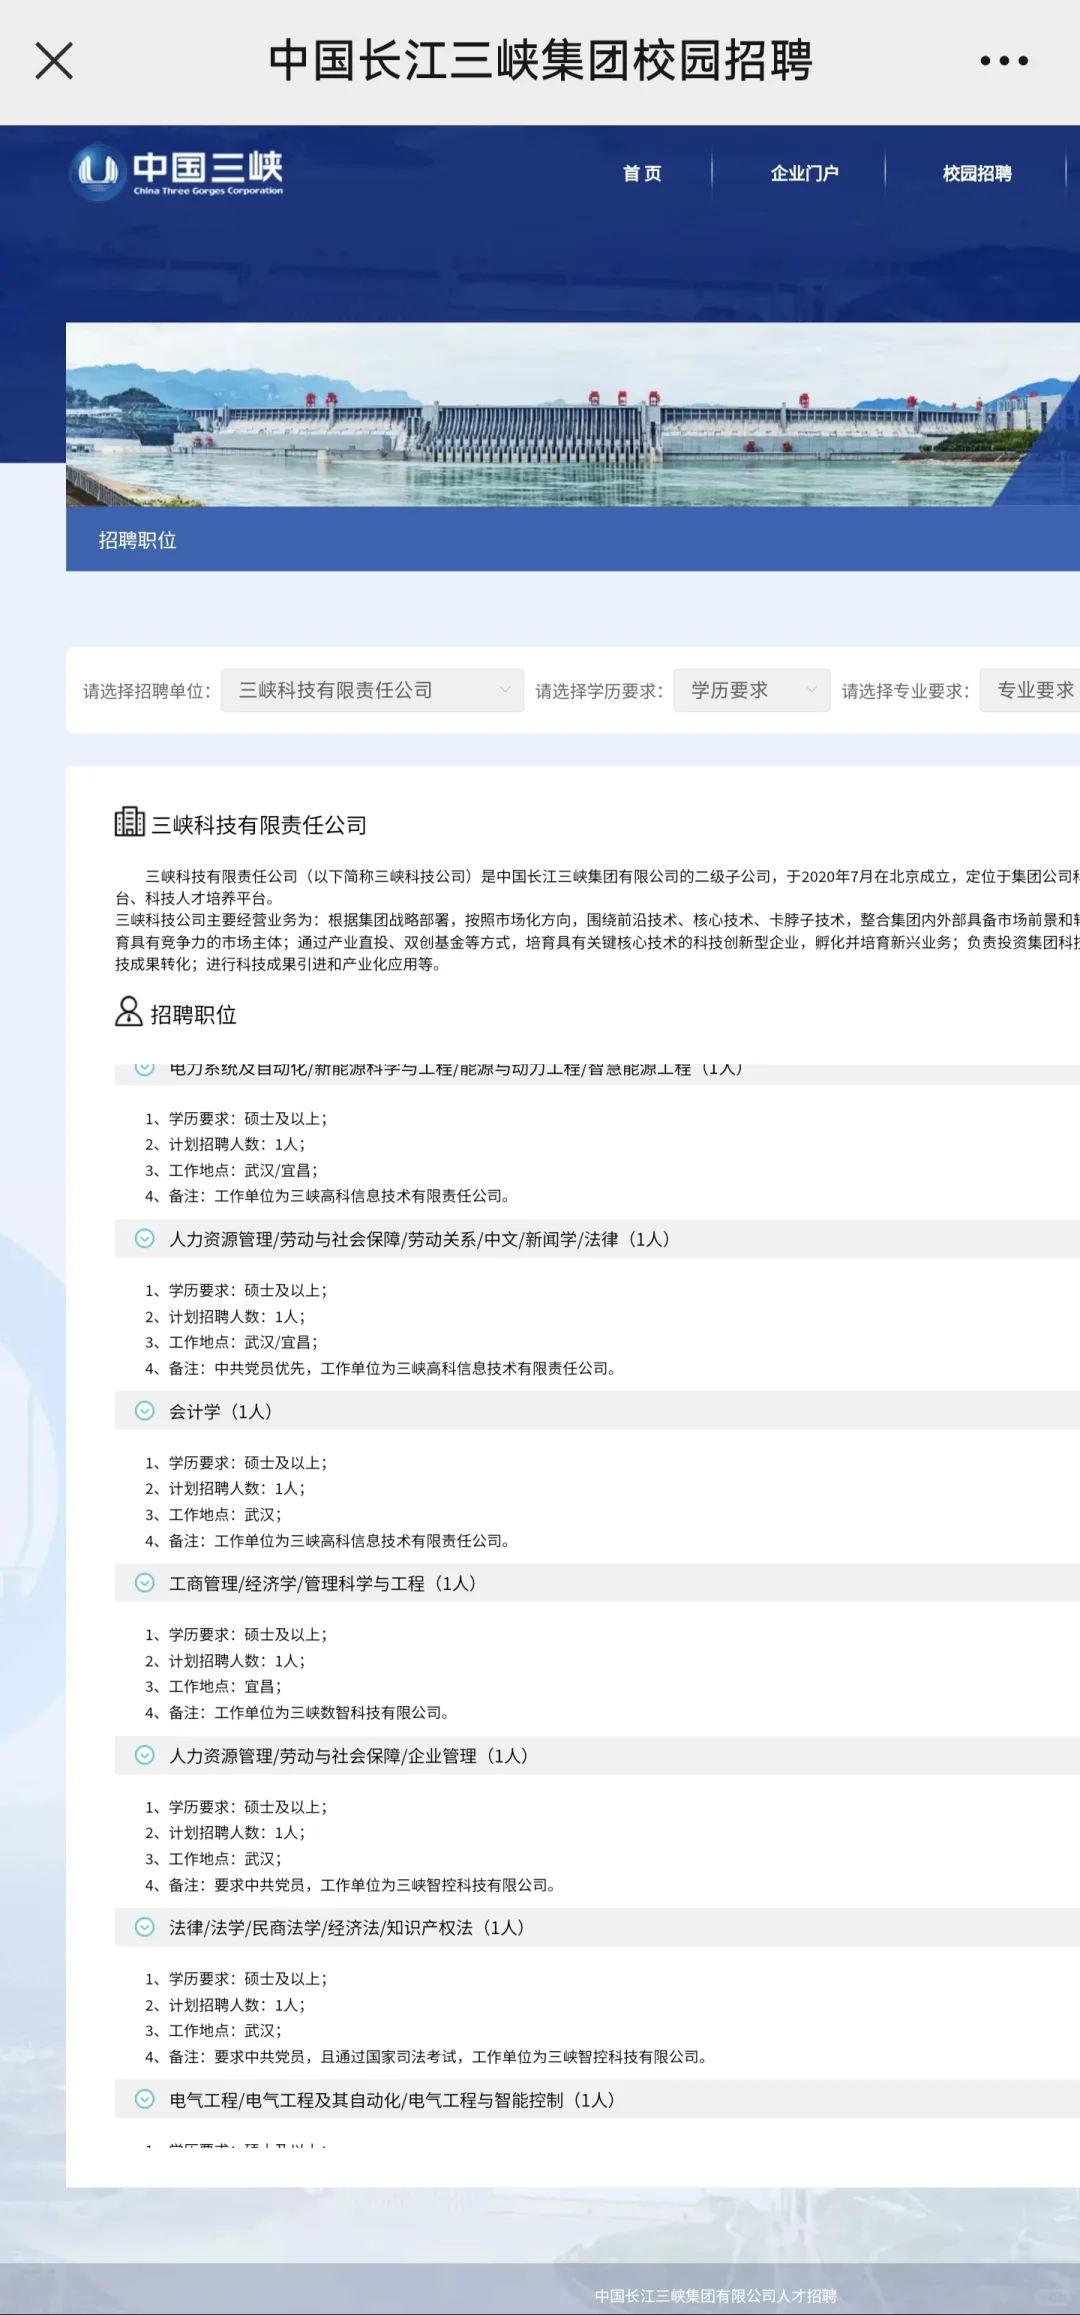The image size is (1080, 2315).
Task: Collapse the 法律/法学/民商法学 position
Action: [x=597, y=1927]
